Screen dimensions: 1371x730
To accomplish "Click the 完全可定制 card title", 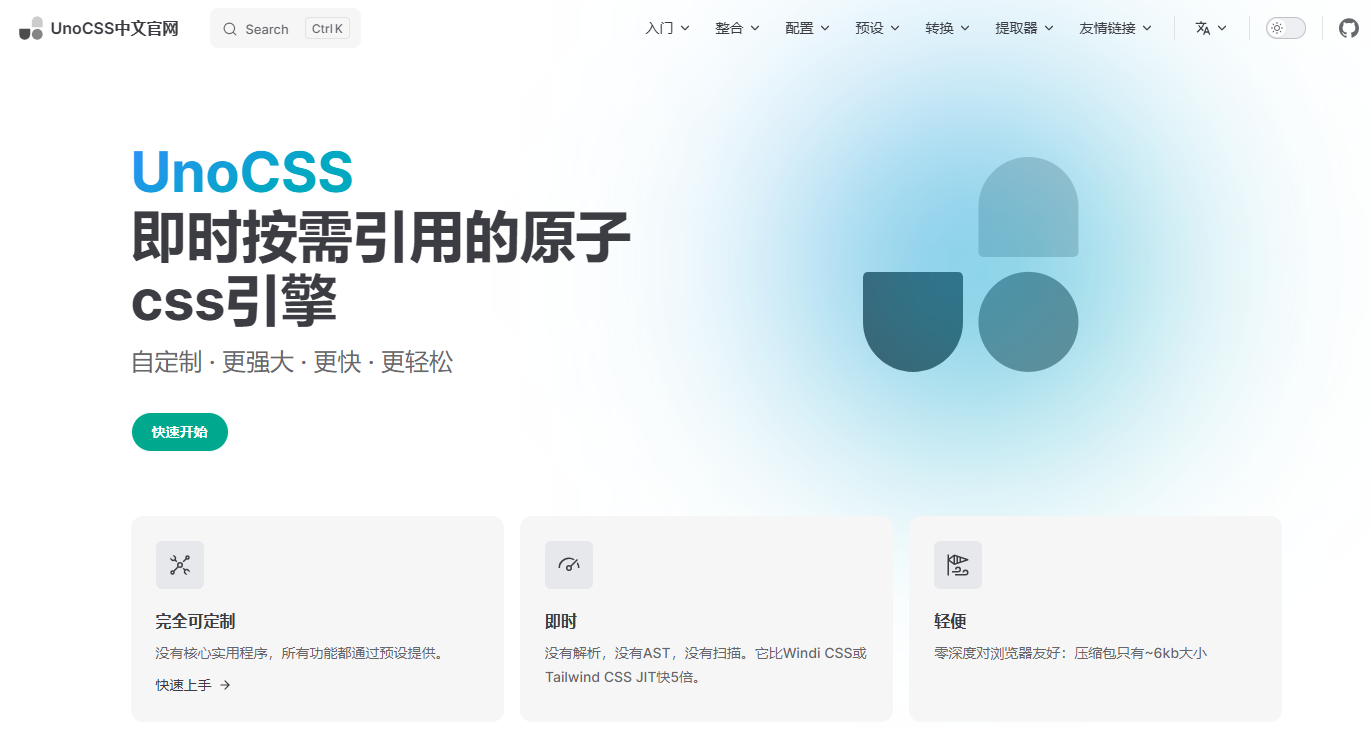I will pos(195,621).
